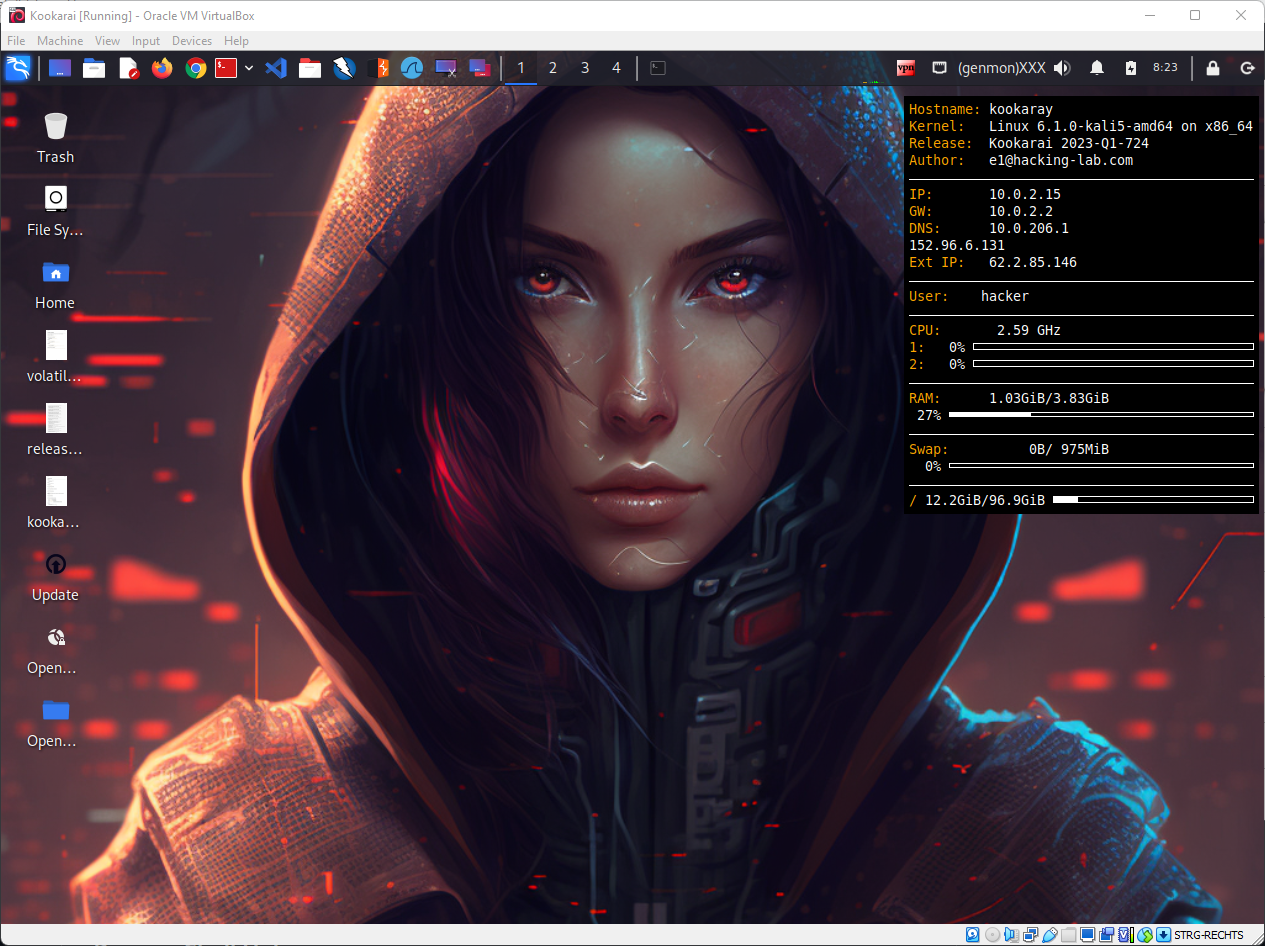Click the Hostname kookaray line
This screenshot has width=1265, height=946.
tap(981, 109)
